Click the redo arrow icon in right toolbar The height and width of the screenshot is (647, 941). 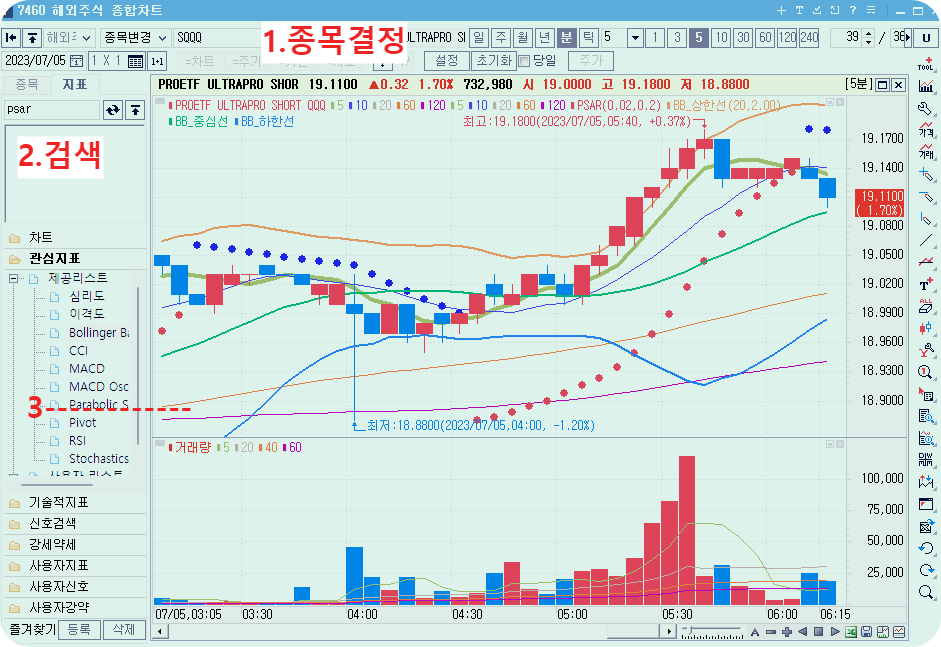tap(926, 570)
